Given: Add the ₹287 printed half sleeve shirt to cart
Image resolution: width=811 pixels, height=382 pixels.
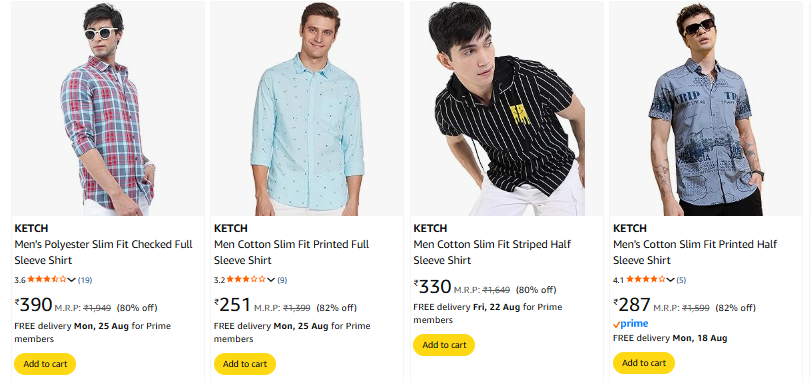Looking at the screenshot, I should [644, 363].
